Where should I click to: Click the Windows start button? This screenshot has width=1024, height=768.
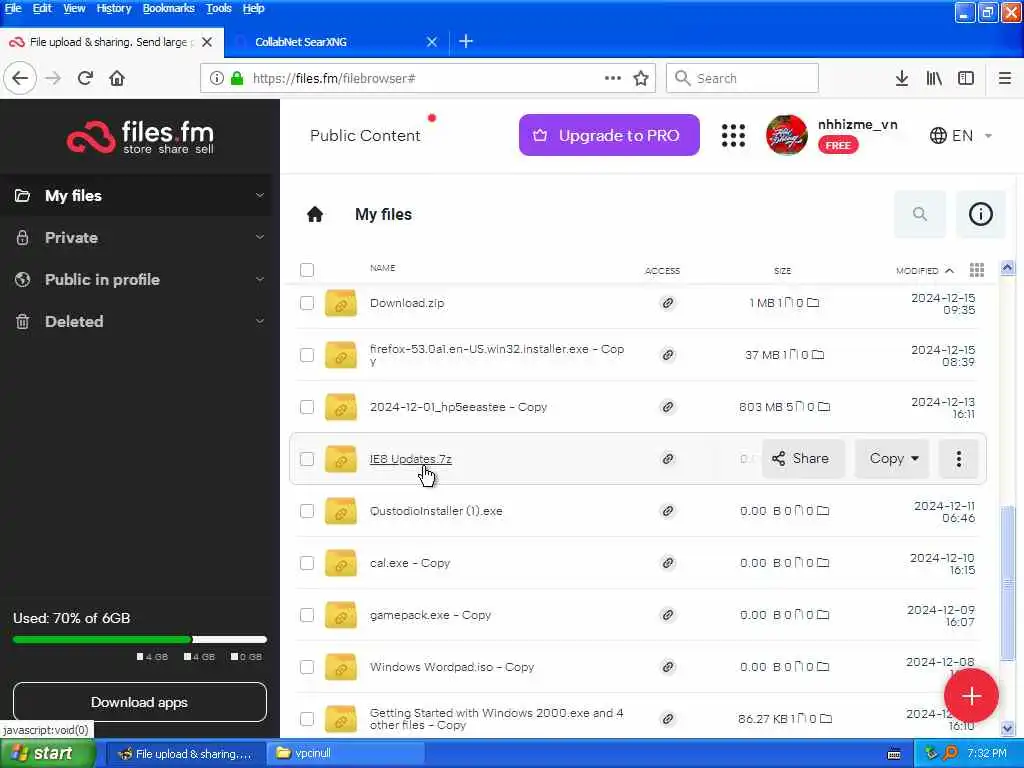47,754
